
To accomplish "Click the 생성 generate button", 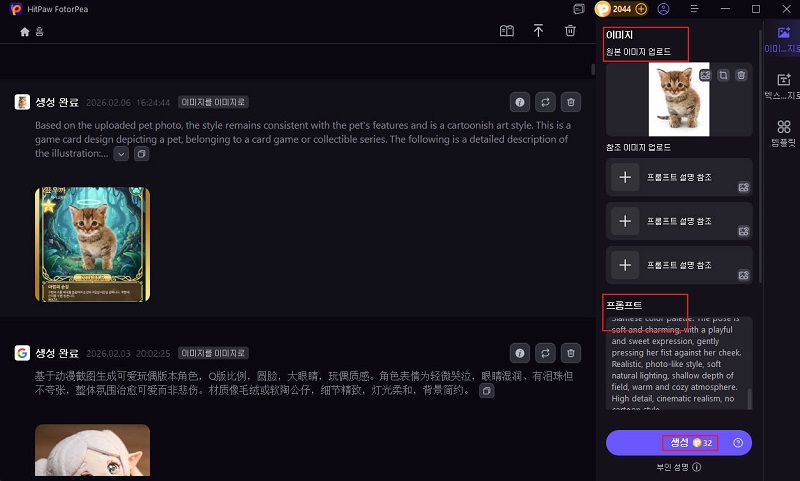I will [x=679, y=443].
